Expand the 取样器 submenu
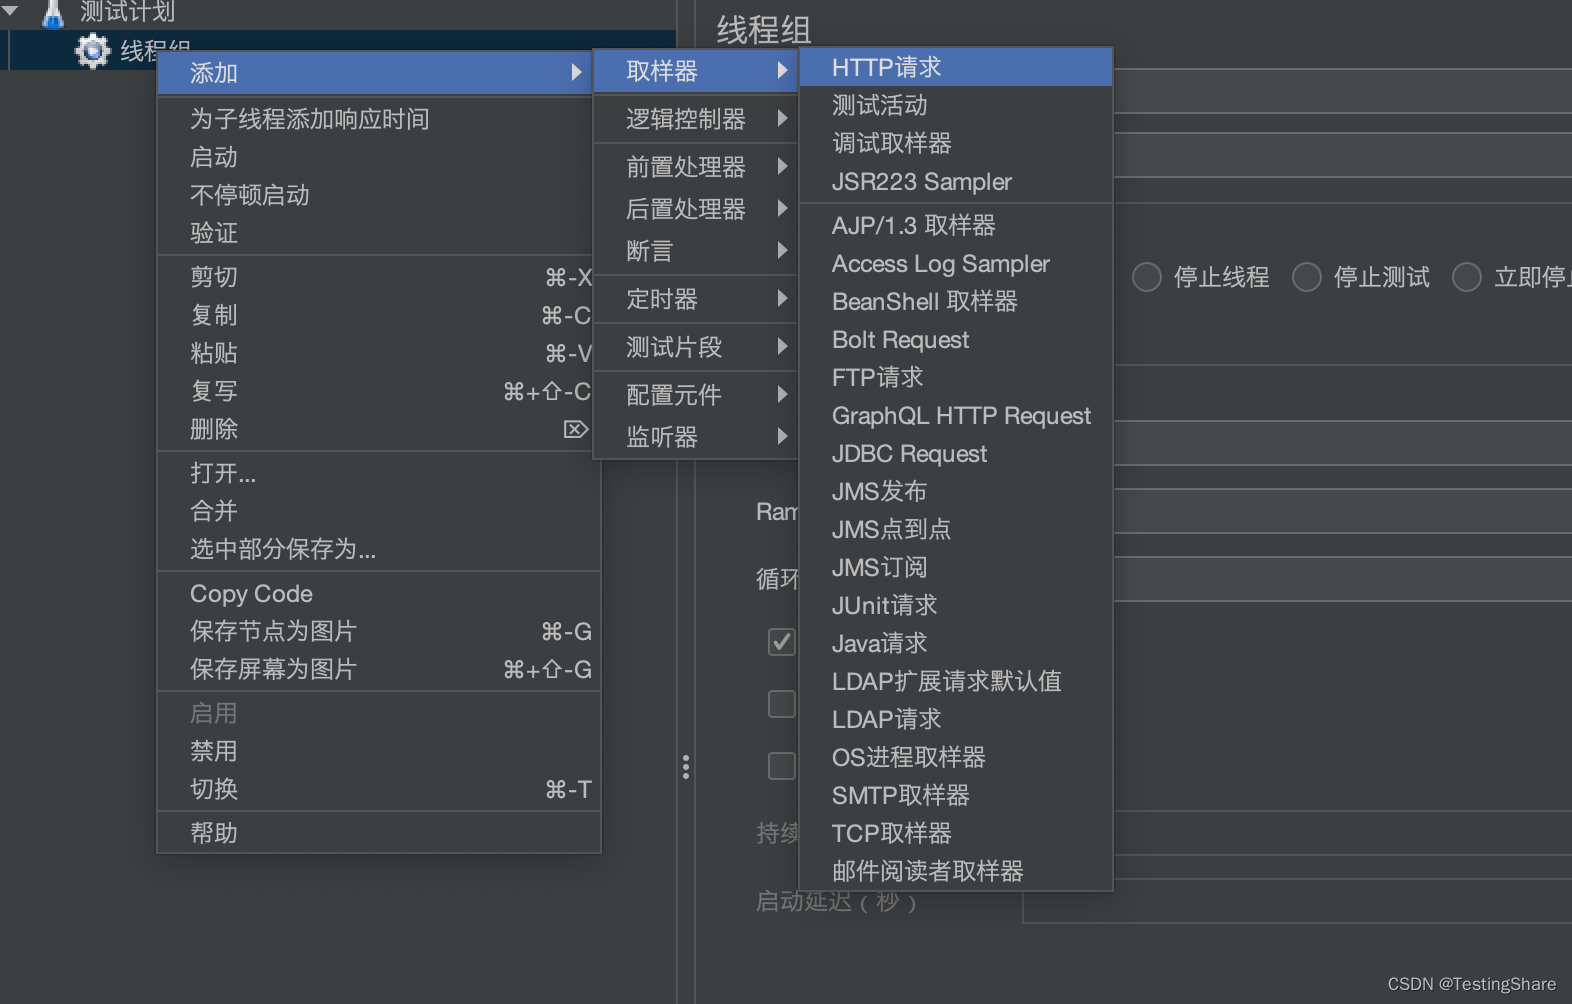Viewport: 1572px width, 1004px height. (x=696, y=71)
